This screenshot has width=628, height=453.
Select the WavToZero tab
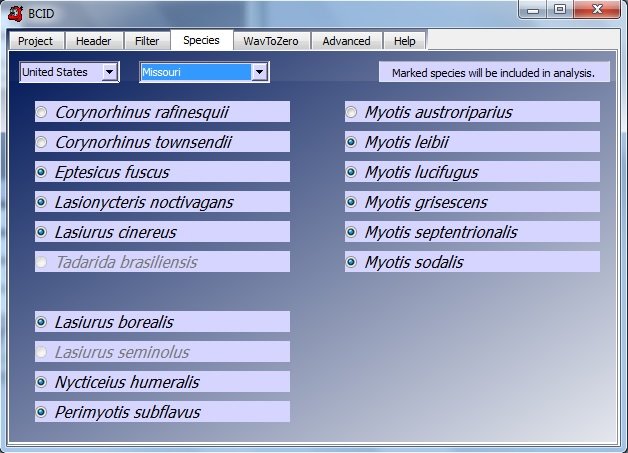tap(270, 41)
